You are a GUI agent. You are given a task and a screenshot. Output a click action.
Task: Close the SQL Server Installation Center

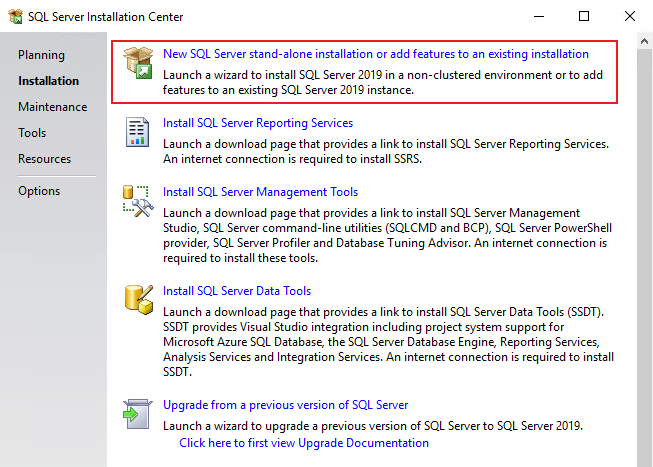click(630, 16)
